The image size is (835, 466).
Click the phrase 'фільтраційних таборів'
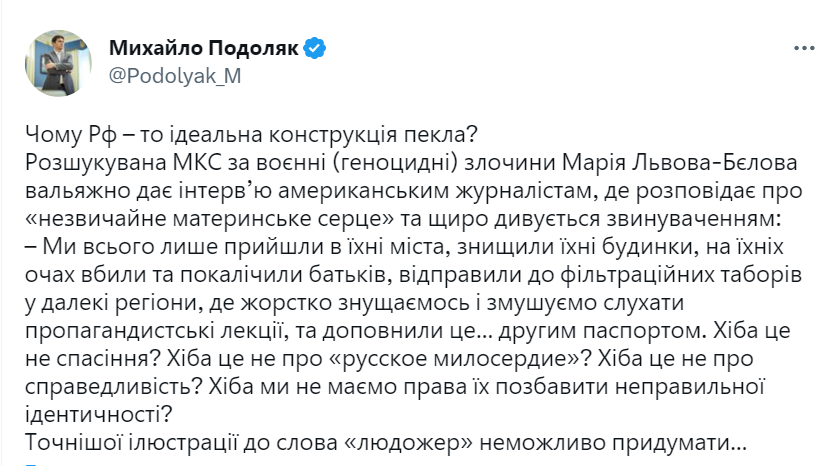click(681, 275)
